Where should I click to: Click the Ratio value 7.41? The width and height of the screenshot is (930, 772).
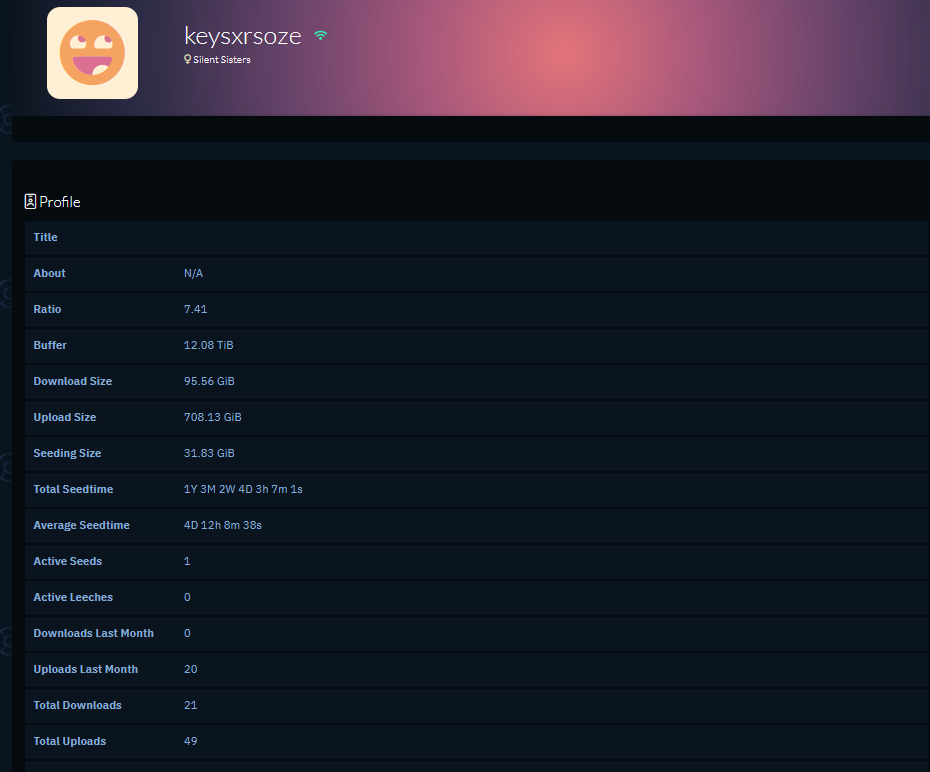195,309
